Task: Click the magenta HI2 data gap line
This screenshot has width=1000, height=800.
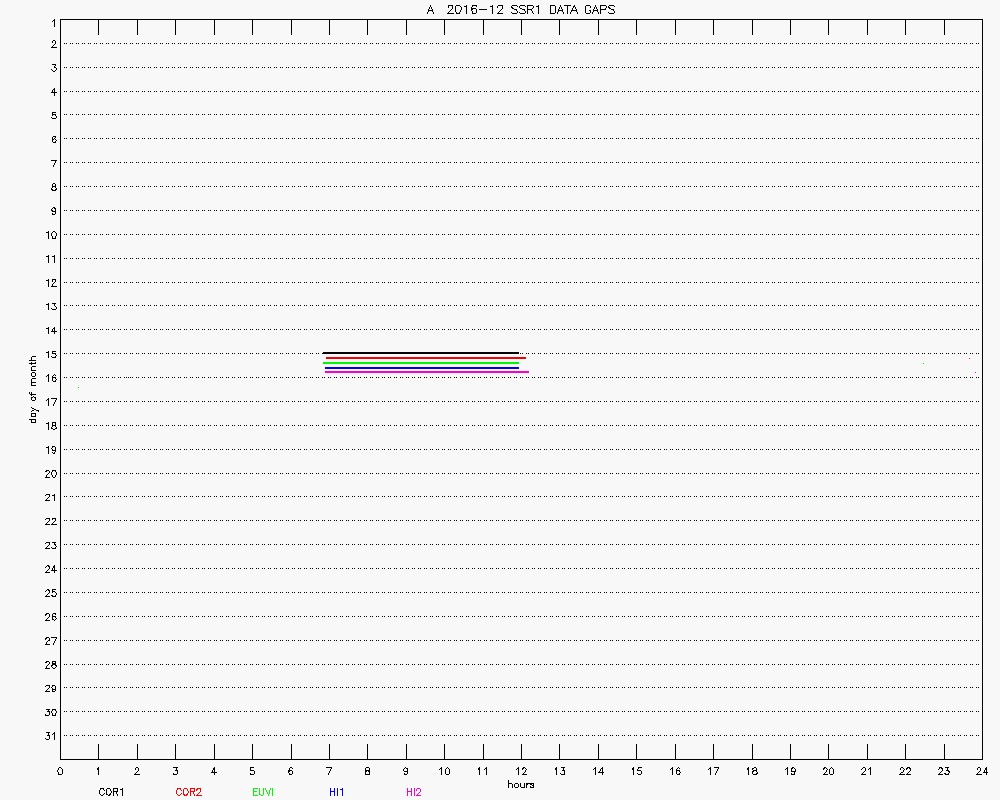Action: point(427,372)
